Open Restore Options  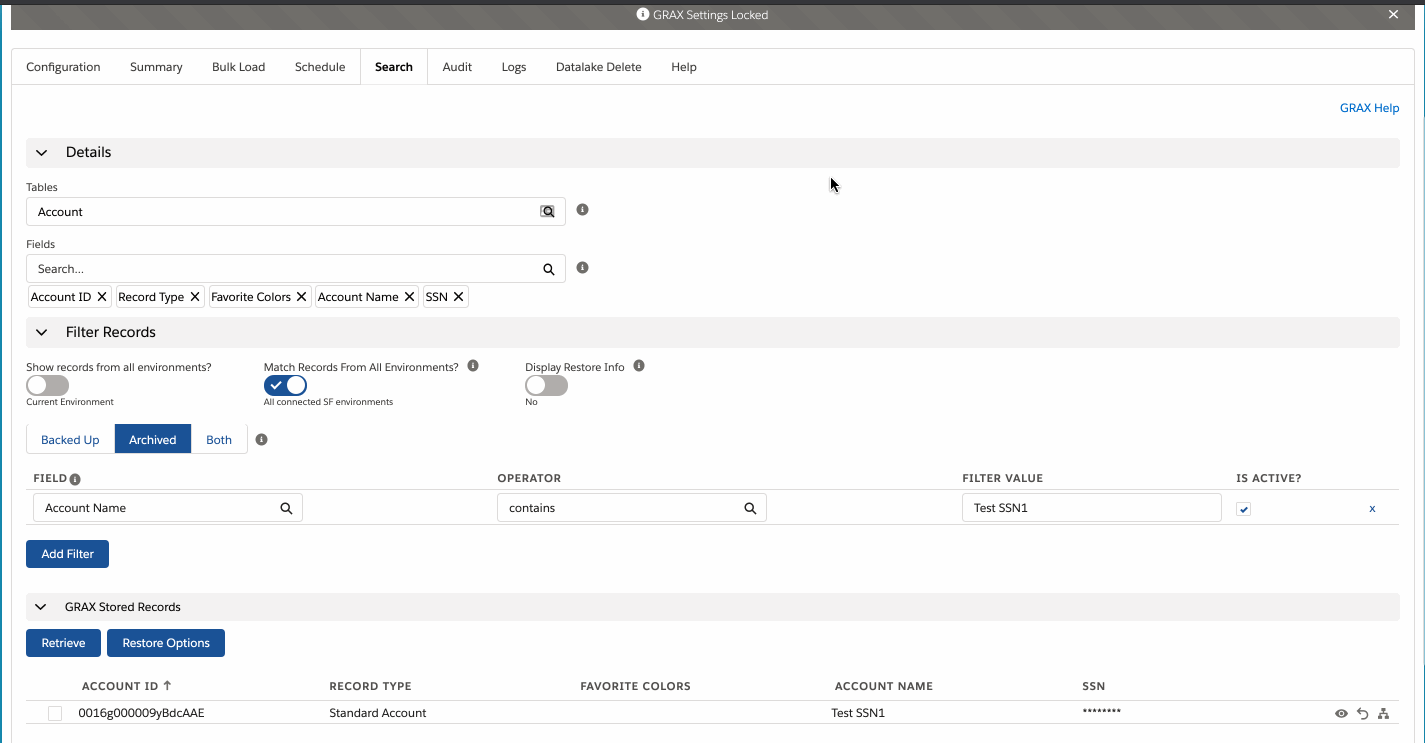tap(166, 643)
